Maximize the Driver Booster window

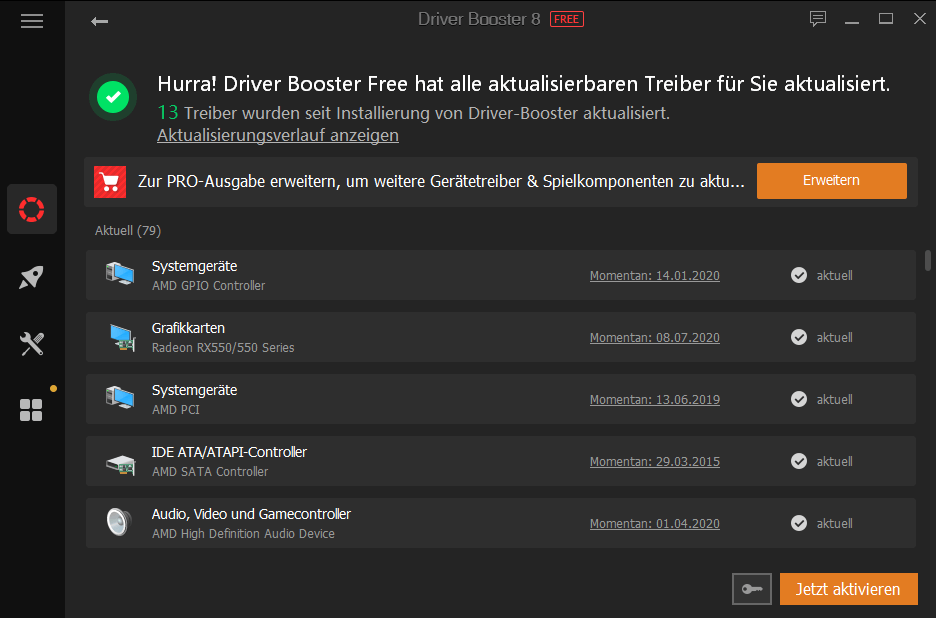click(886, 19)
